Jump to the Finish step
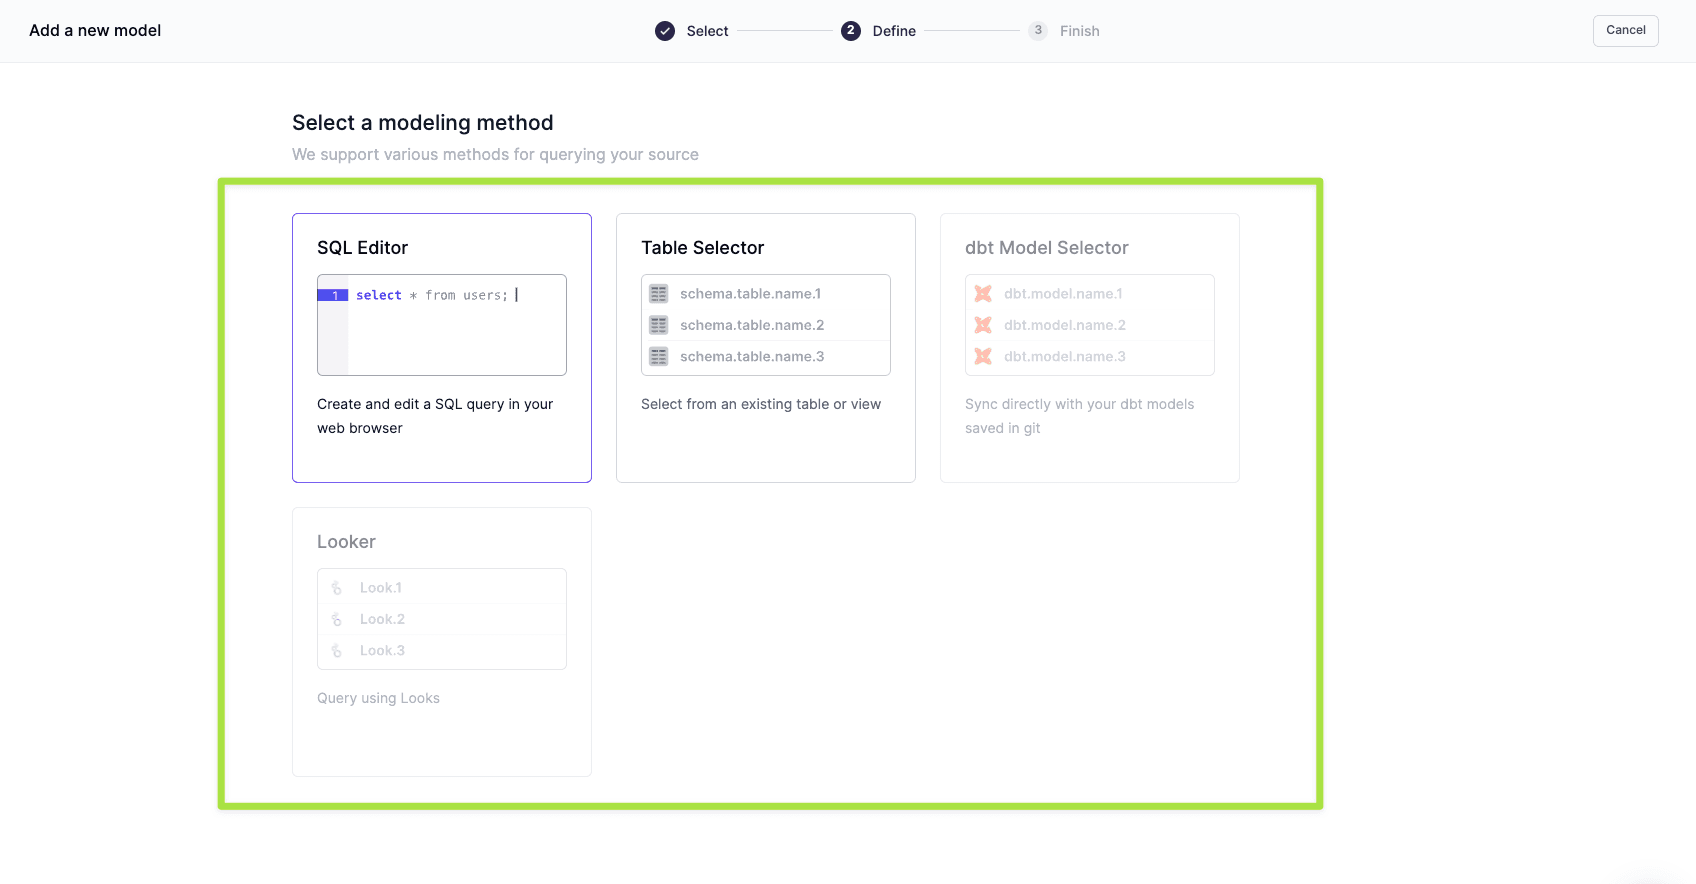The width and height of the screenshot is (1696, 884). pos(1079,31)
